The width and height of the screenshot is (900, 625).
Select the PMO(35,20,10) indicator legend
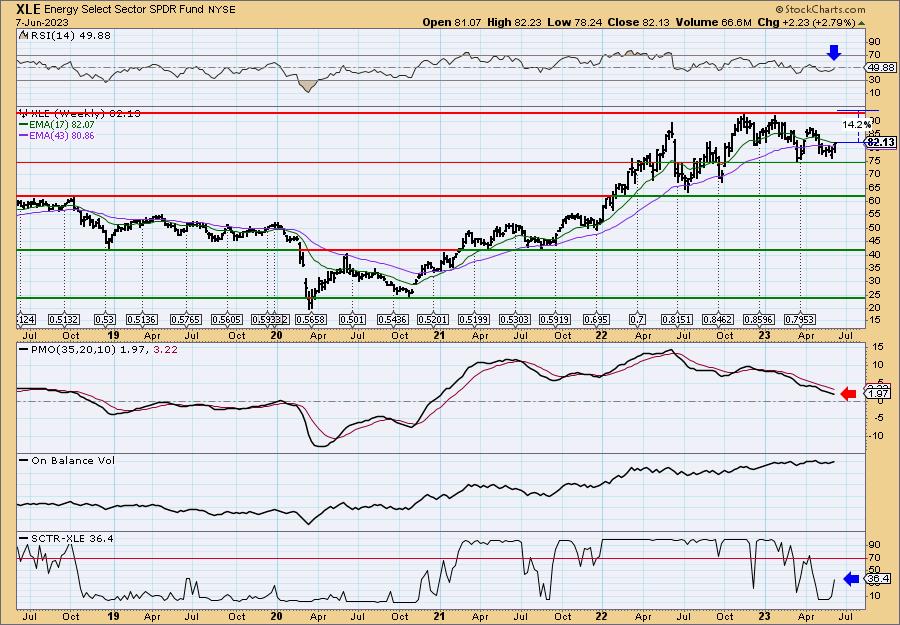(98, 349)
